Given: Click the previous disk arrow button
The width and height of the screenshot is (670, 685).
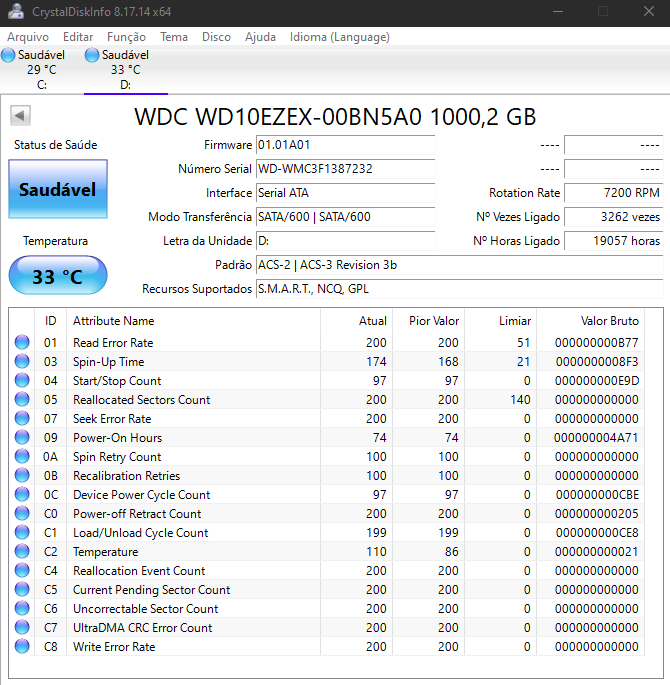Looking at the screenshot, I should click(20, 116).
